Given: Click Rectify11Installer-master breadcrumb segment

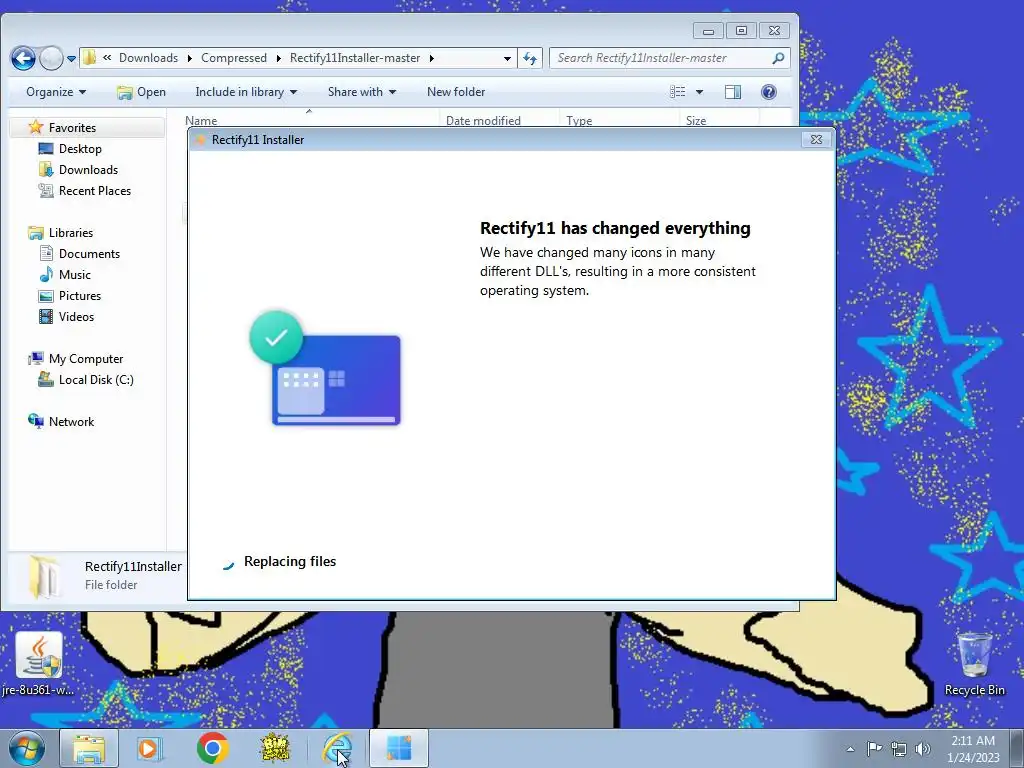Looking at the screenshot, I should click(355, 57).
